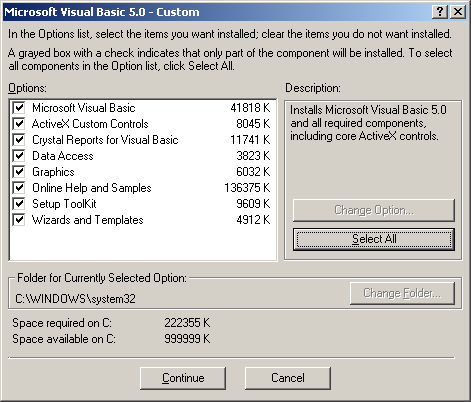Uncheck the ActiveX Custom Controls checkbox
471x402 pixels.
[19, 124]
